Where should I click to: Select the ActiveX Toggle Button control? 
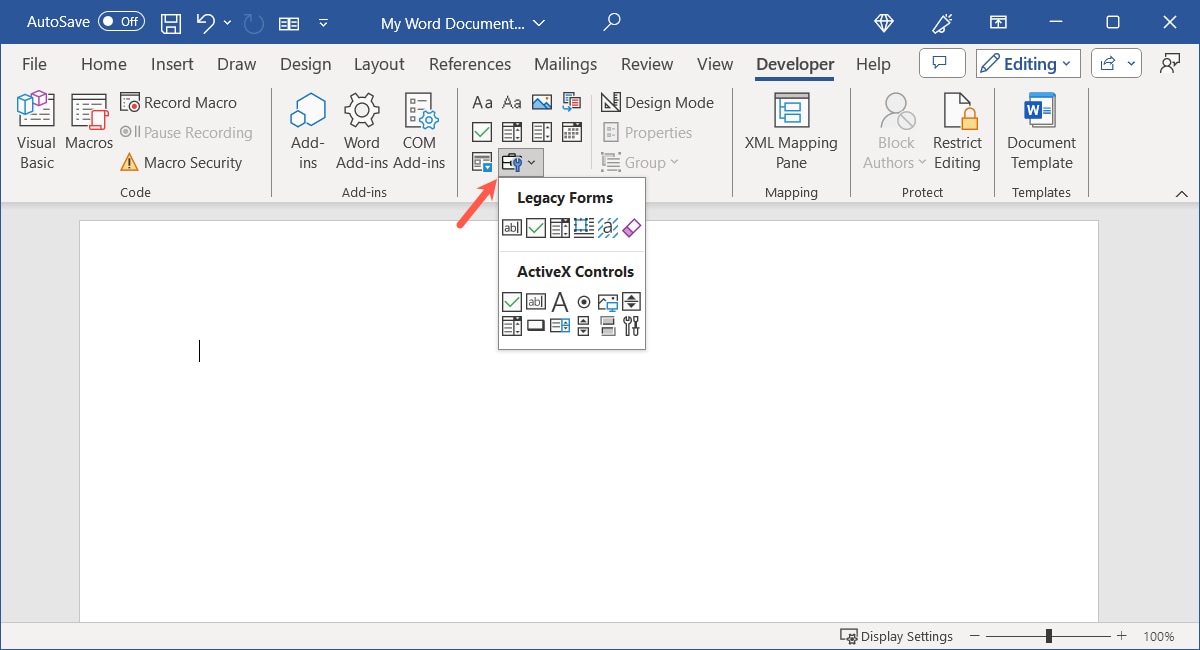[608, 324]
